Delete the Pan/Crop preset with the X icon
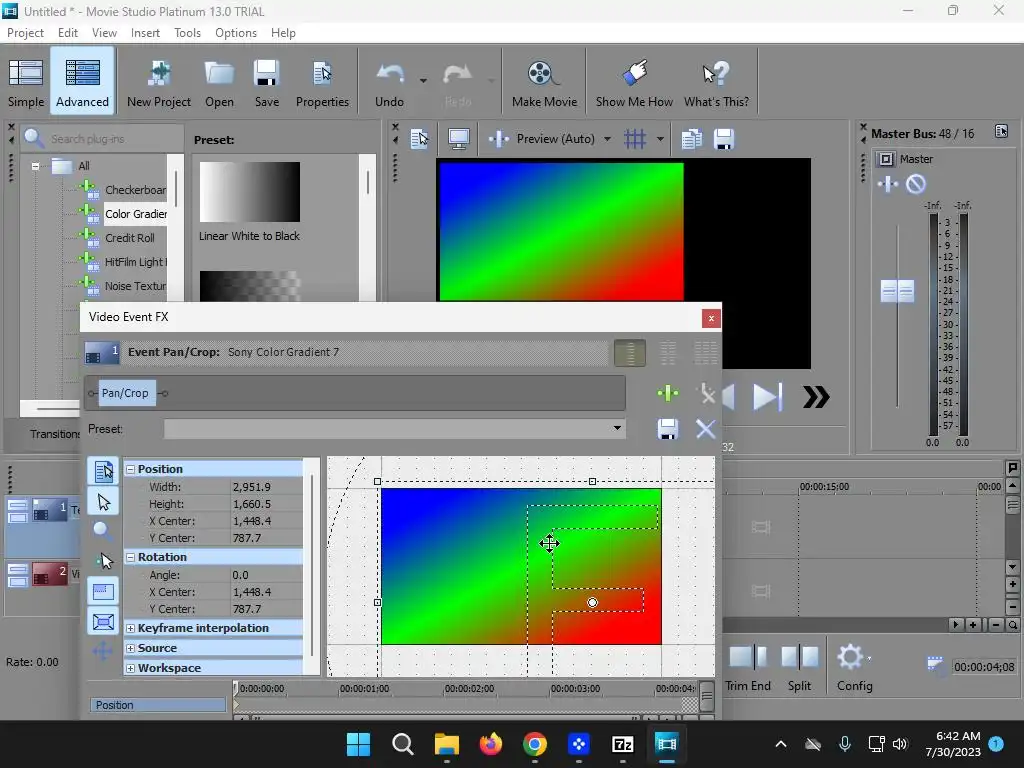This screenshot has width=1024, height=768. pos(705,429)
